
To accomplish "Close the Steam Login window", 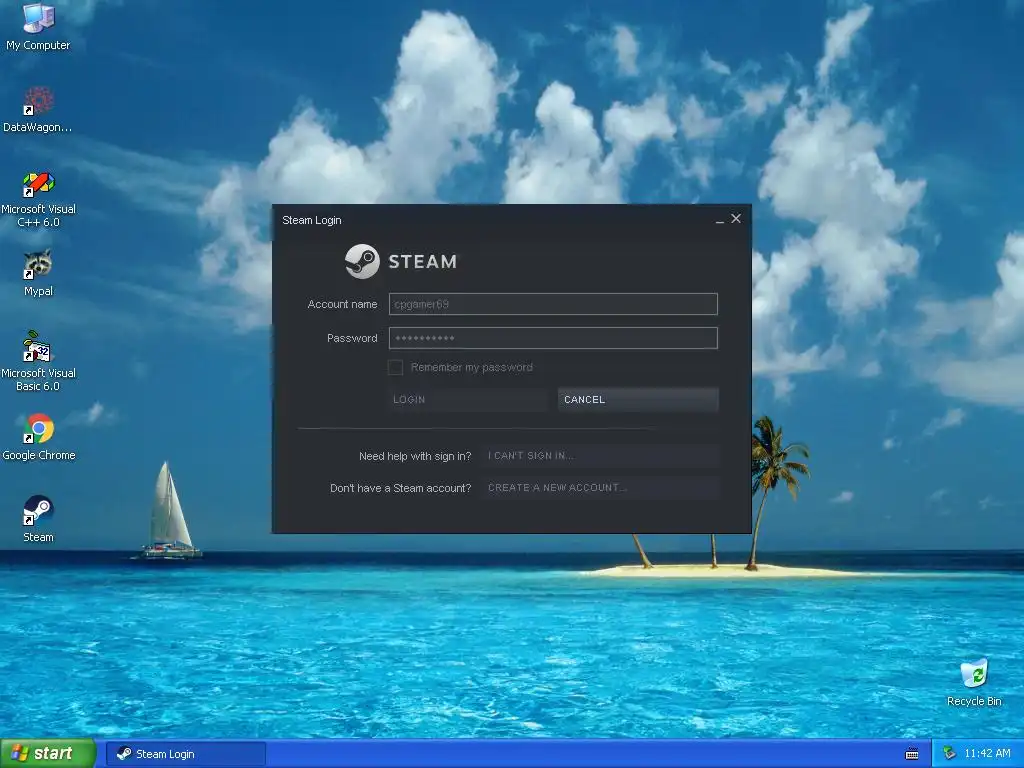I will point(736,219).
